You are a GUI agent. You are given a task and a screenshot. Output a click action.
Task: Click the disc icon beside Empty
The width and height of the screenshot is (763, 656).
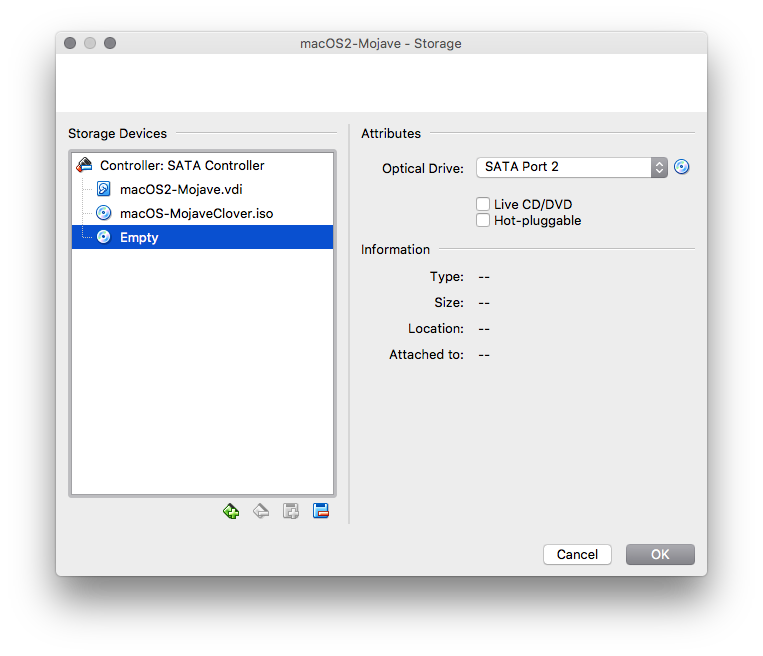click(x=104, y=237)
